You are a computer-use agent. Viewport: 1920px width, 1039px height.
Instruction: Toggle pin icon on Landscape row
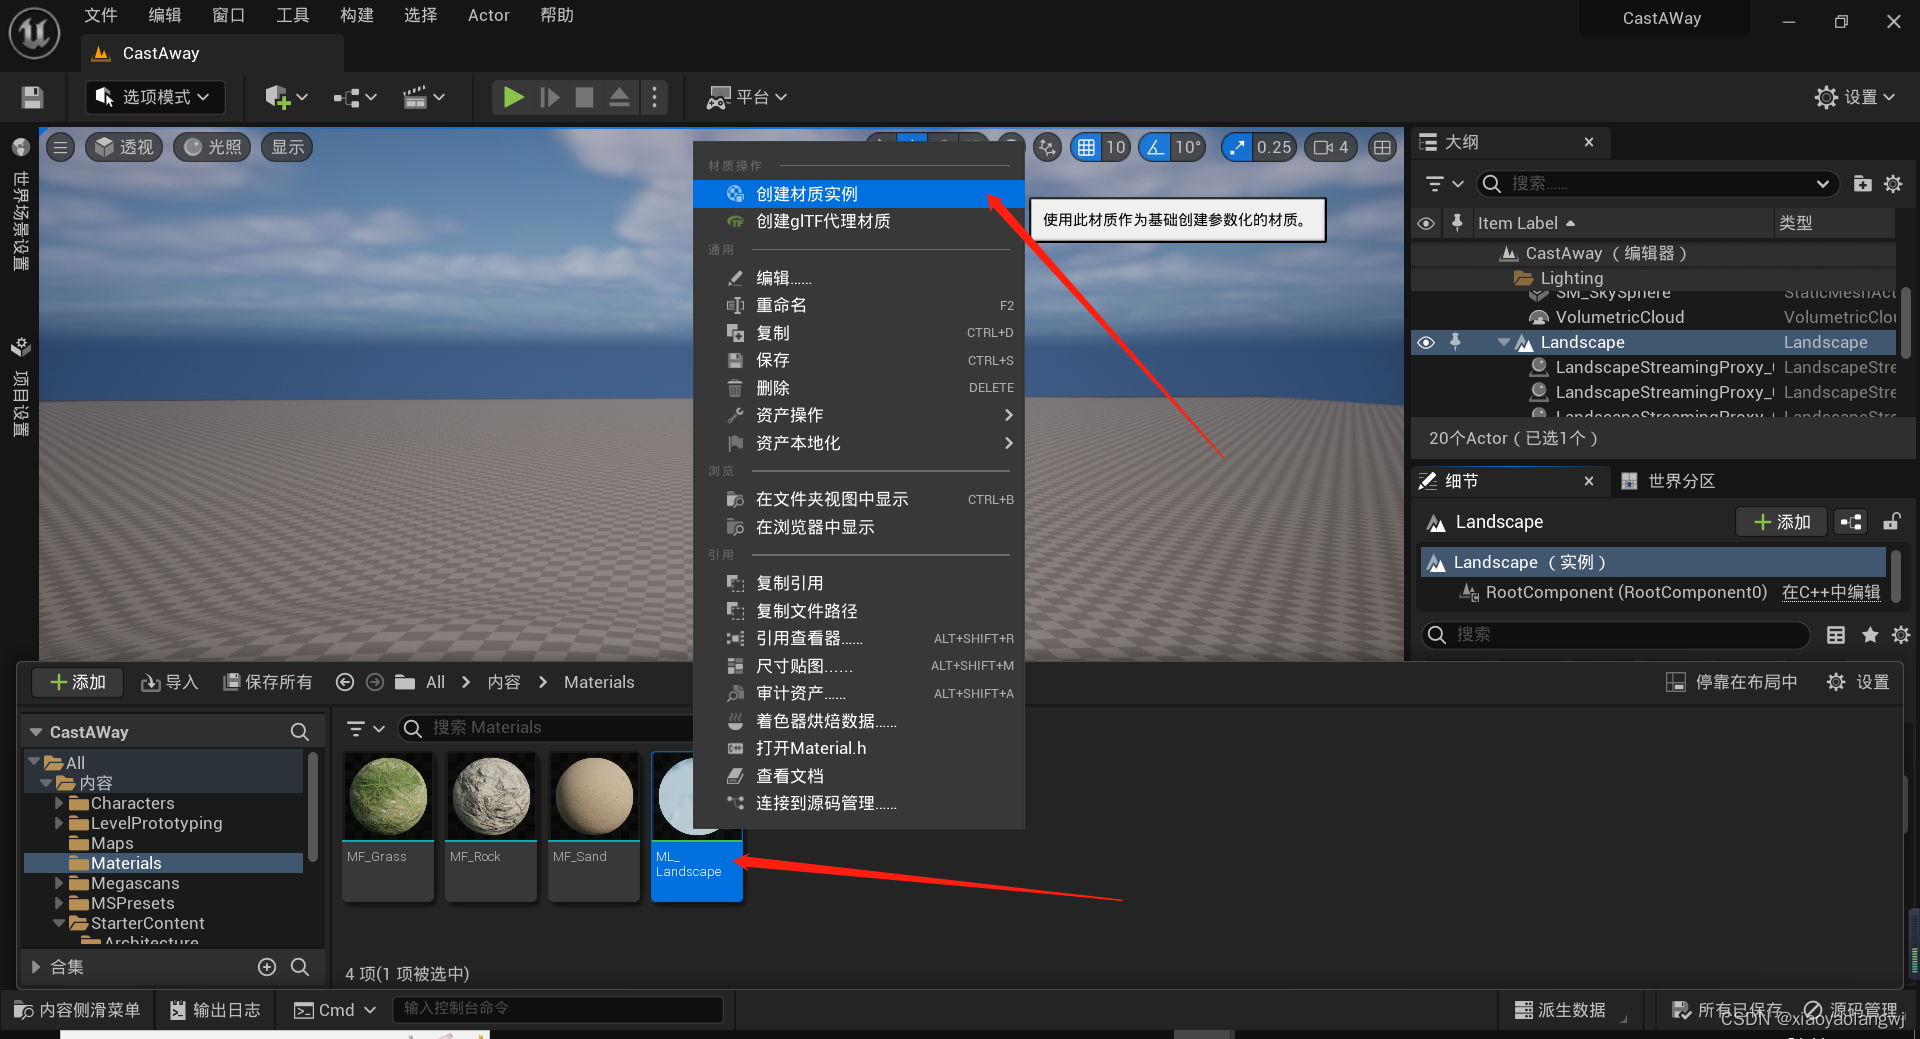[x=1455, y=342]
